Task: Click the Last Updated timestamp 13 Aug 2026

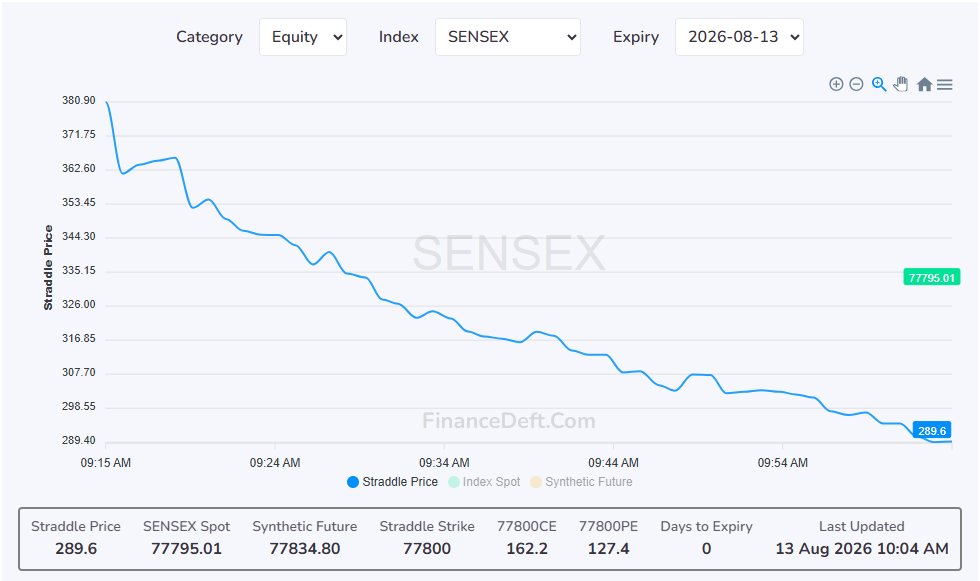Action: pyautogui.click(x=862, y=549)
